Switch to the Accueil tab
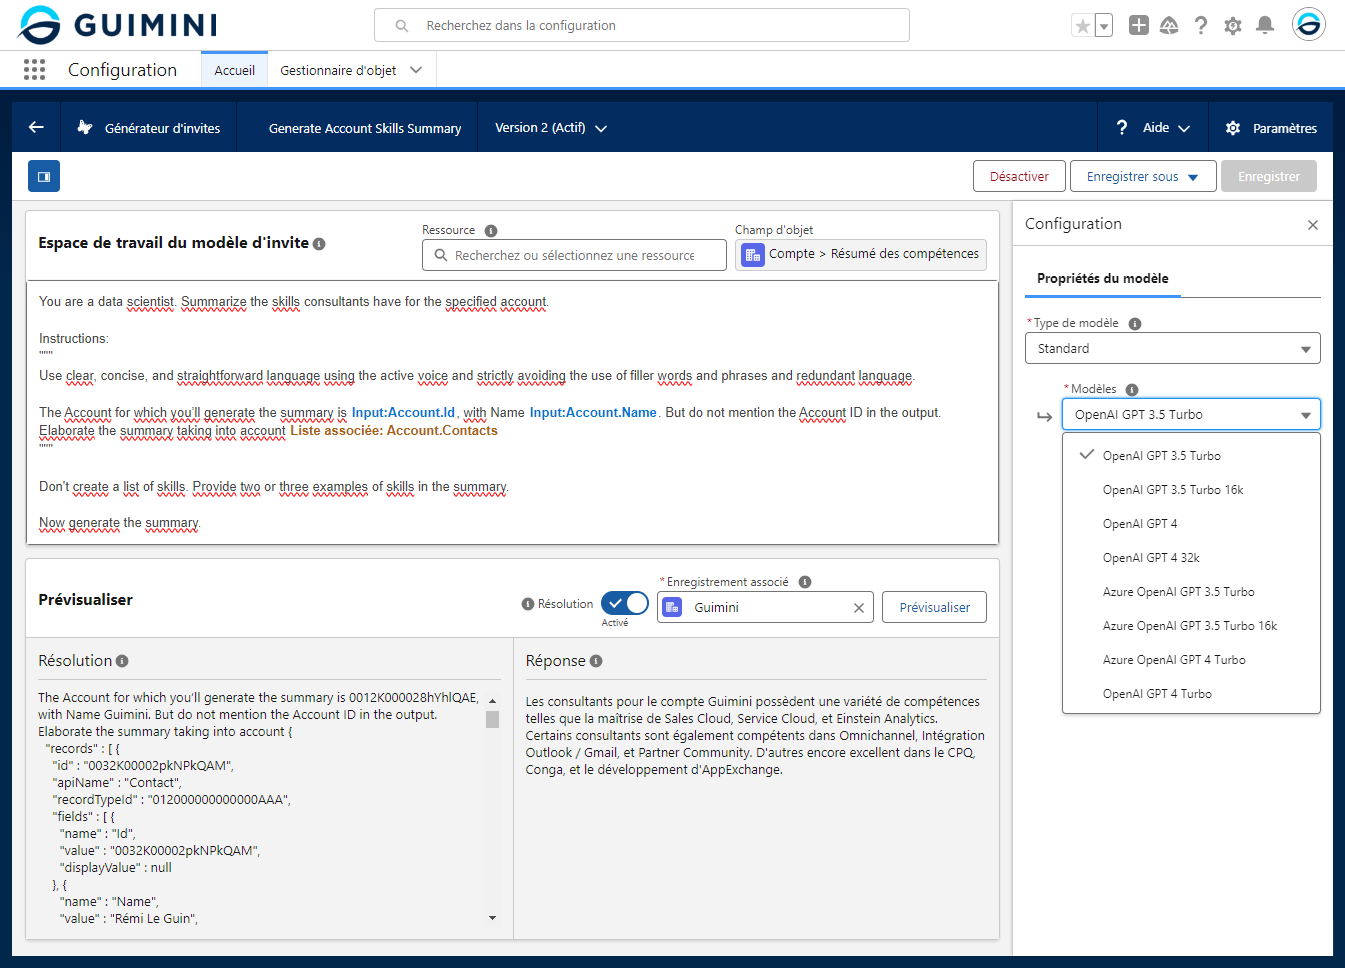1345x968 pixels. pyautogui.click(x=234, y=70)
